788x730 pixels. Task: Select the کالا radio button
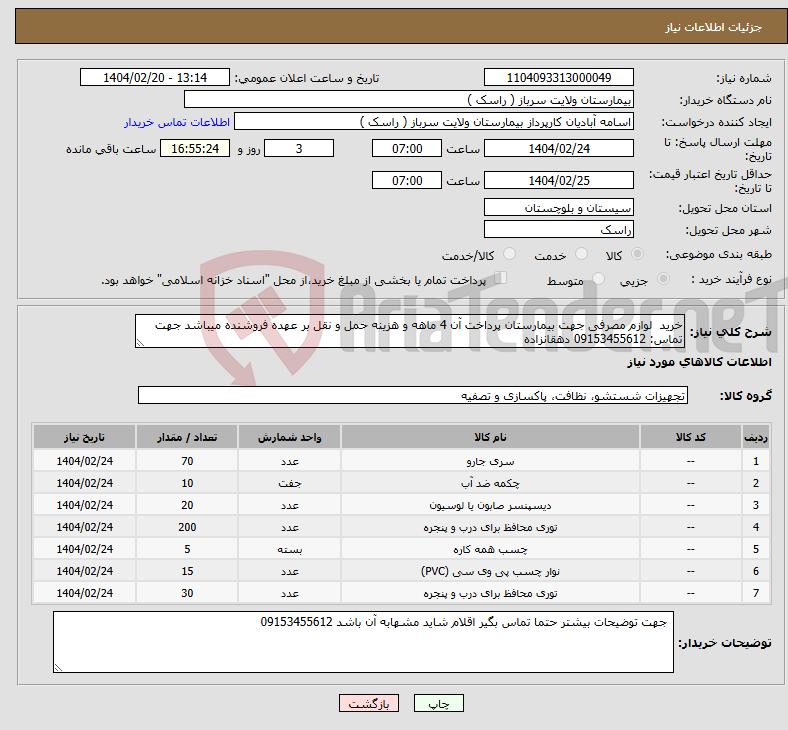point(637,254)
